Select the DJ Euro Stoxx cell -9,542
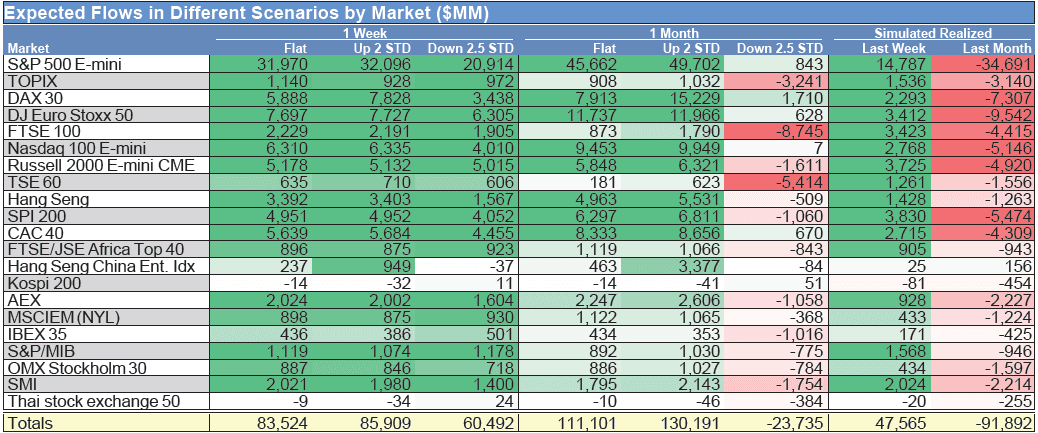 pyautogui.click(x=982, y=115)
